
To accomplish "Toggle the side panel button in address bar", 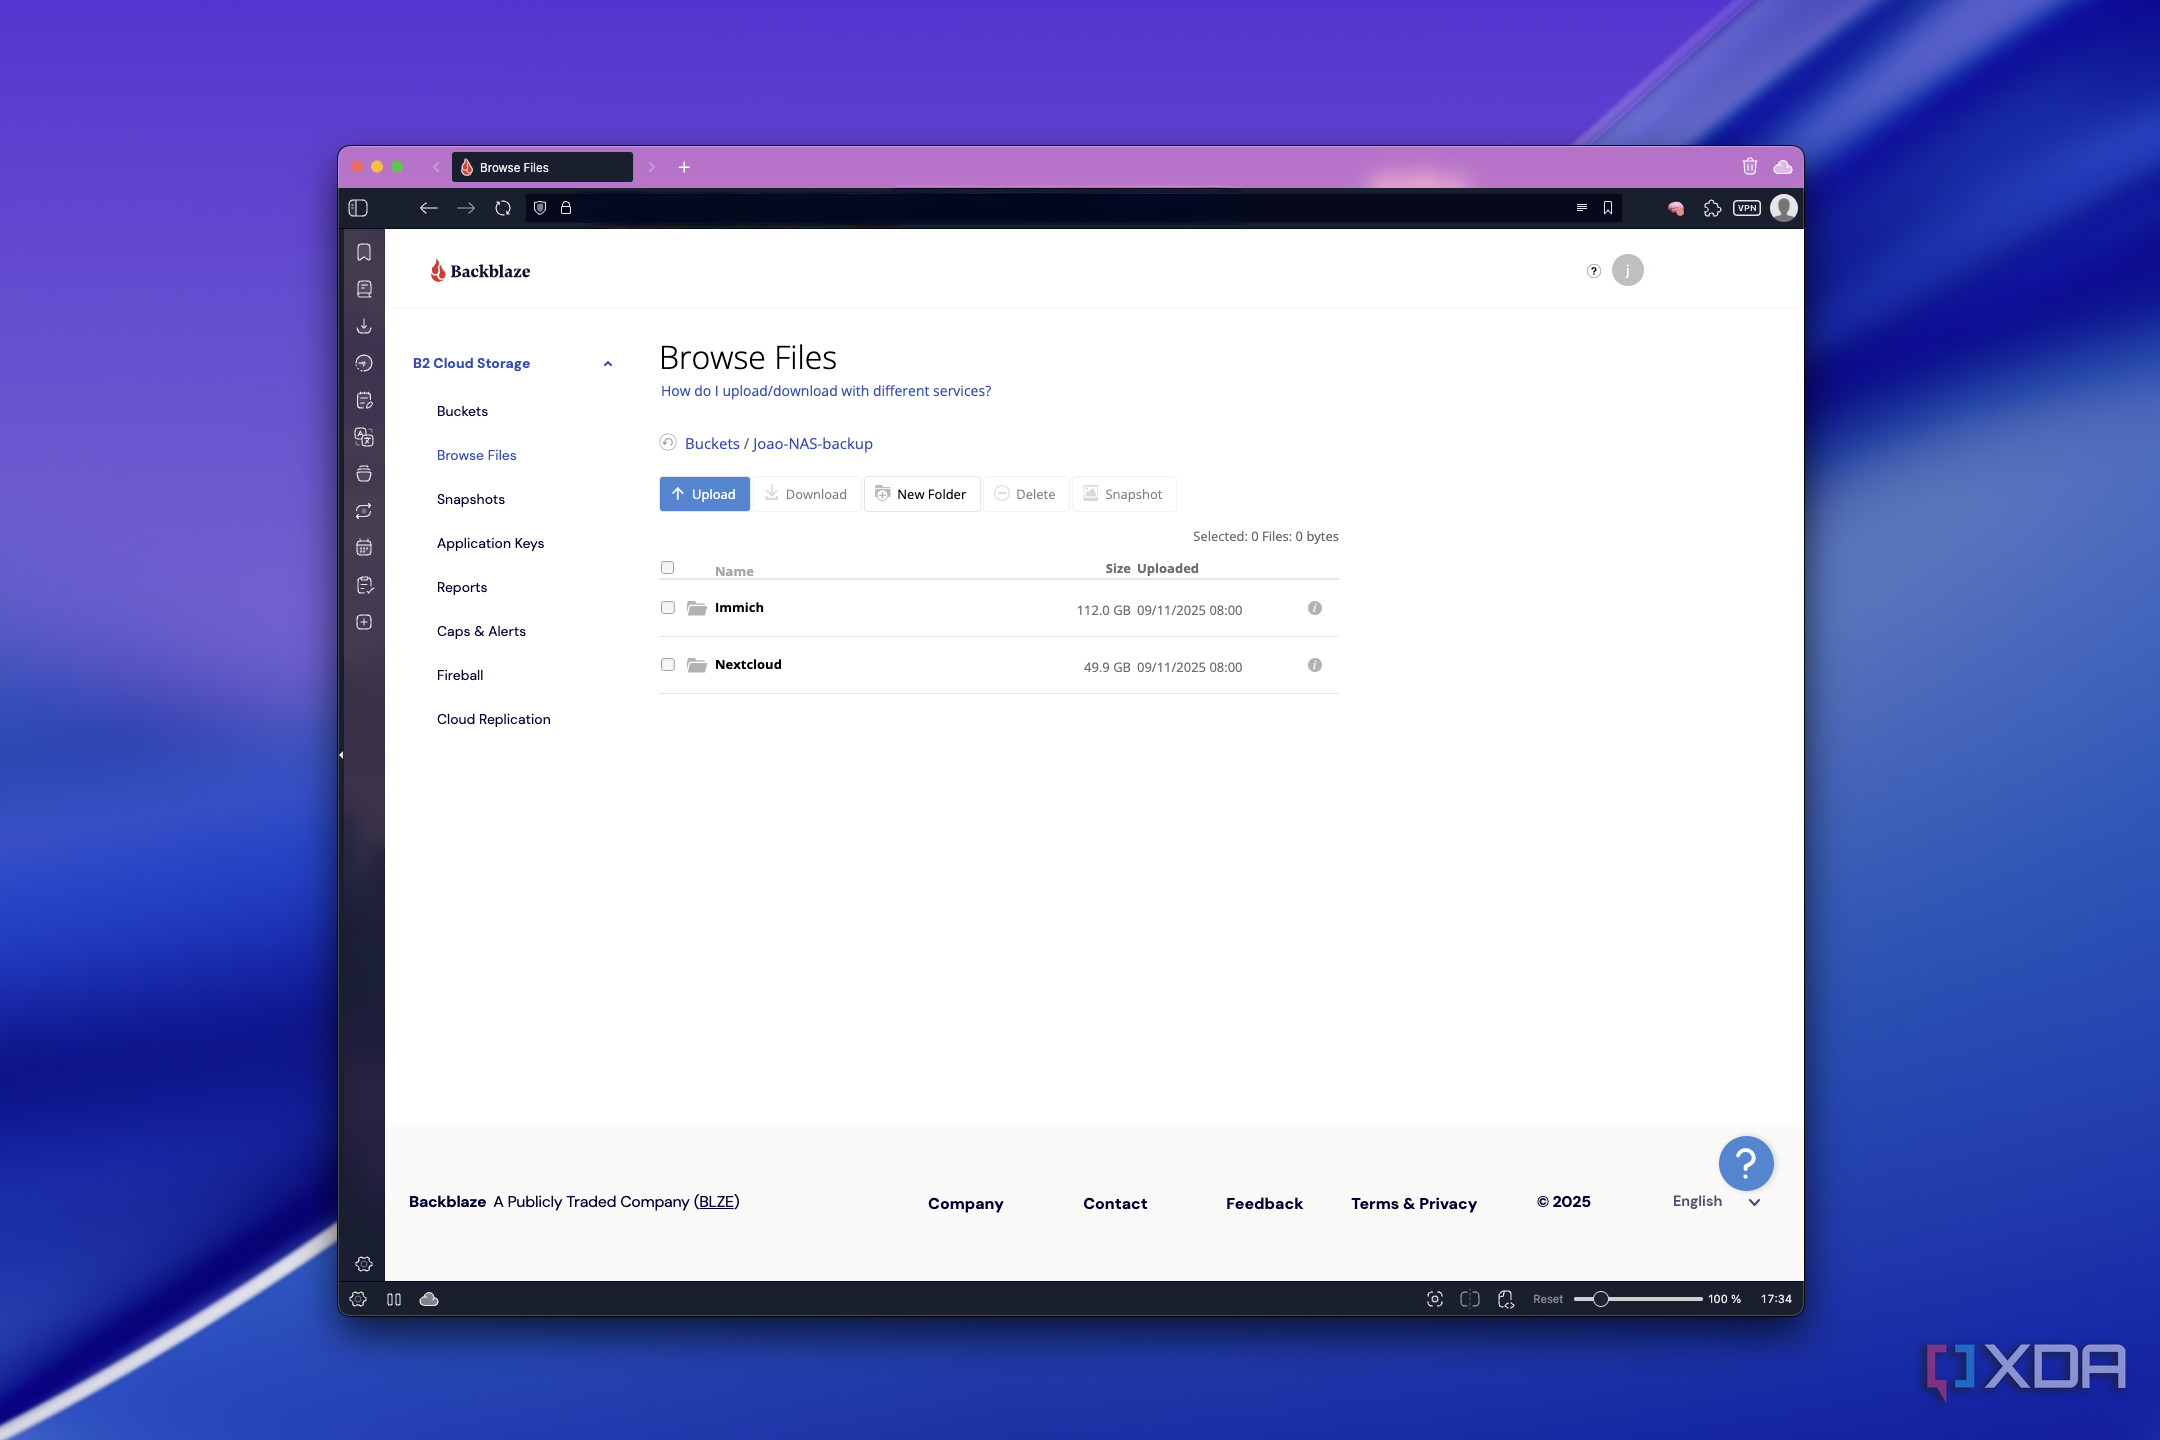I will (358, 208).
